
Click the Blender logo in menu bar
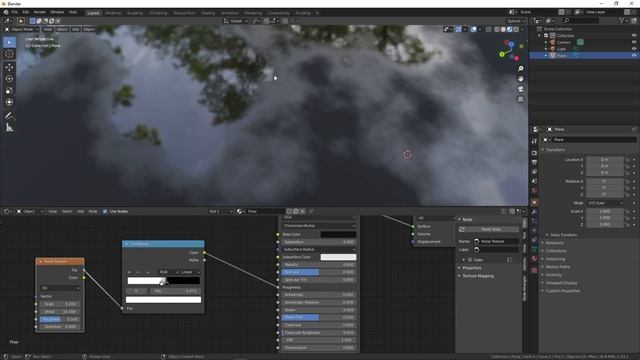(x=6, y=12)
